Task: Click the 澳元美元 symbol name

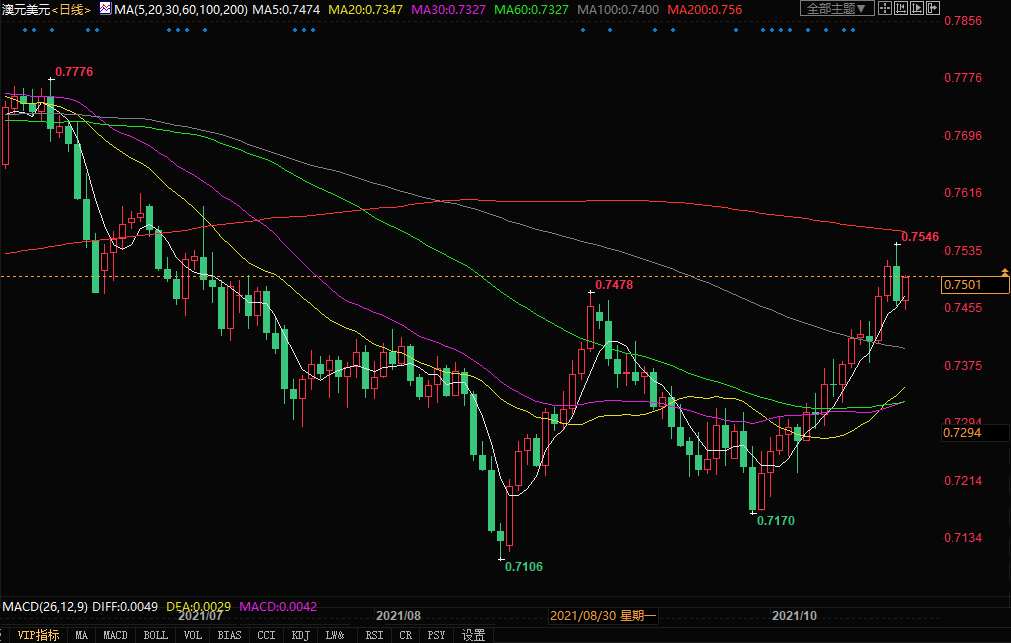Action: click(x=25, y=9)
